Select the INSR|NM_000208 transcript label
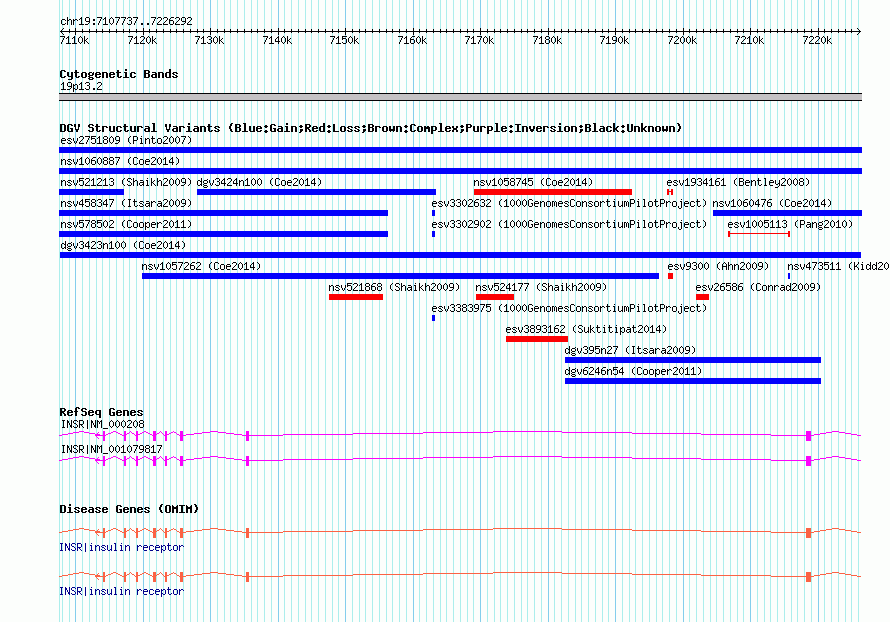Image resolution: width=890 pixels, height=622 pixels. click(x=102, y=425)
